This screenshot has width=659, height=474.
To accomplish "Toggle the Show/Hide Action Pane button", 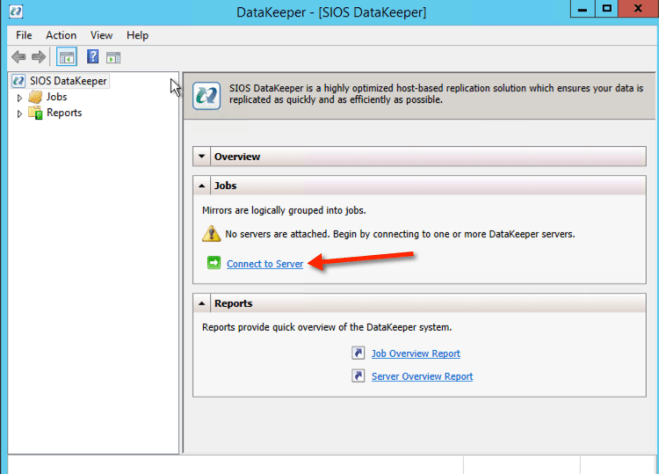I will click(113, 57).
